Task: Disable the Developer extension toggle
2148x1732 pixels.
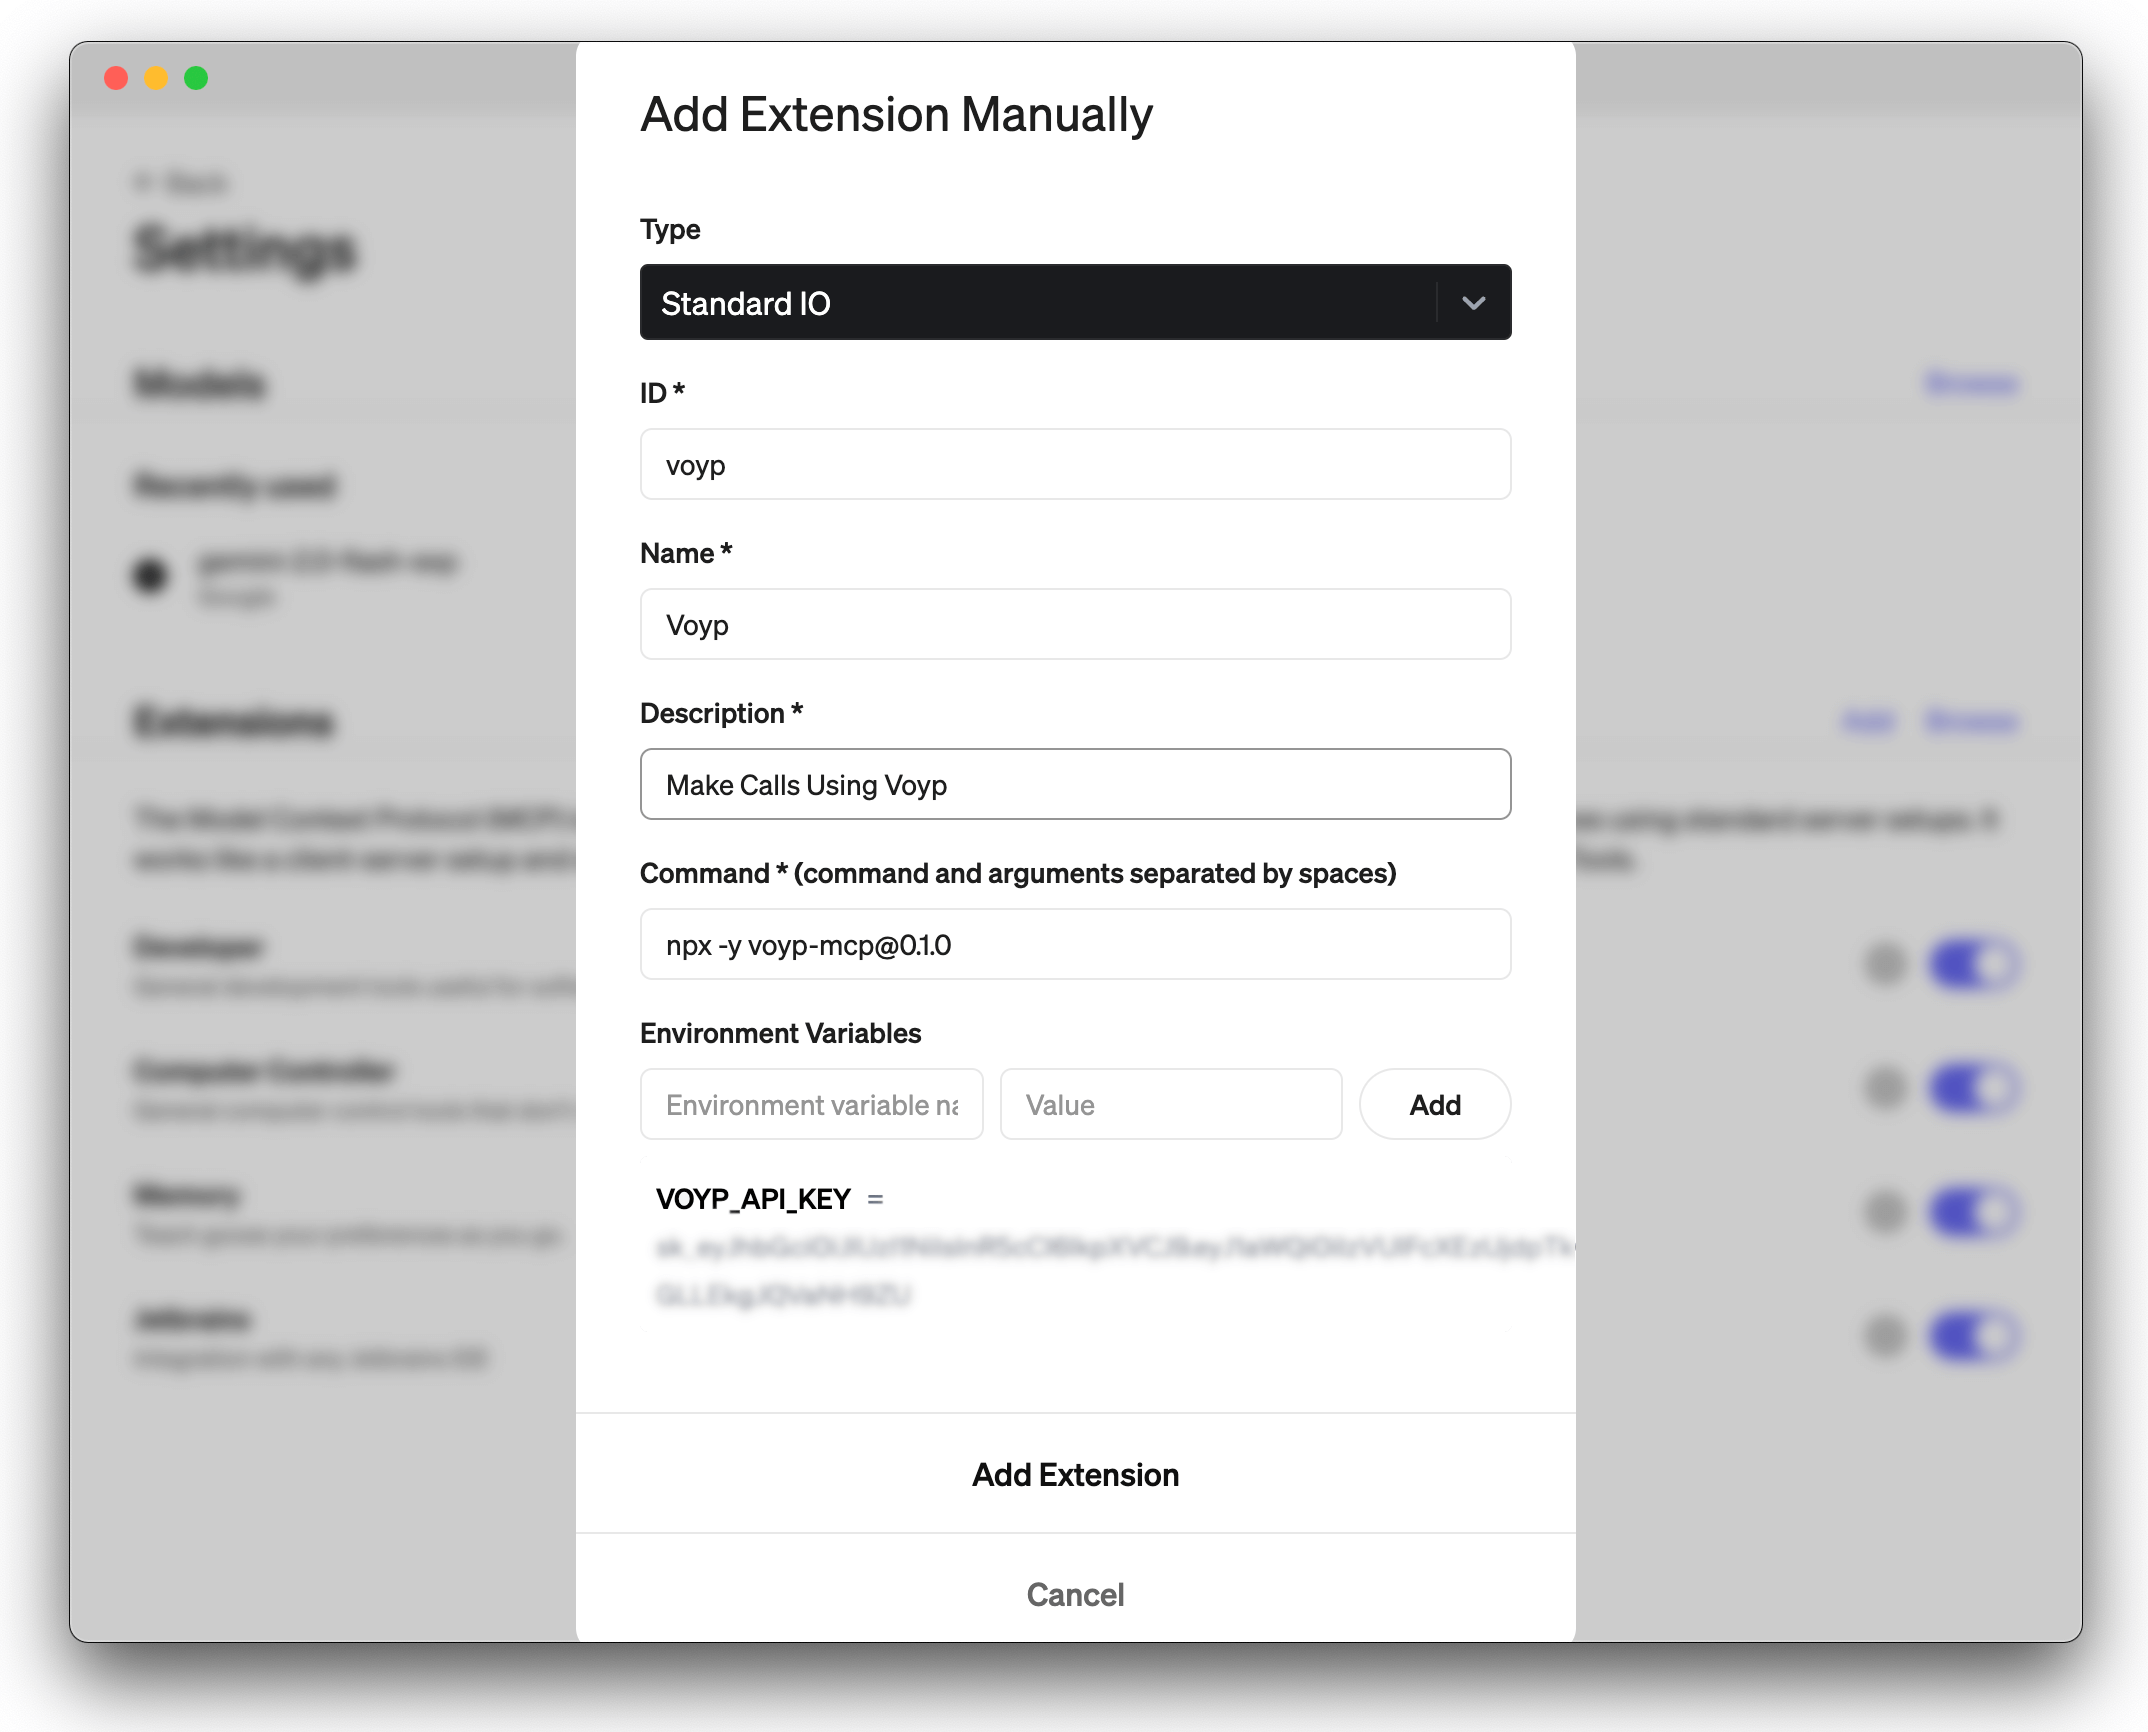Action: pyautogui.click(x=1974, y=964)
